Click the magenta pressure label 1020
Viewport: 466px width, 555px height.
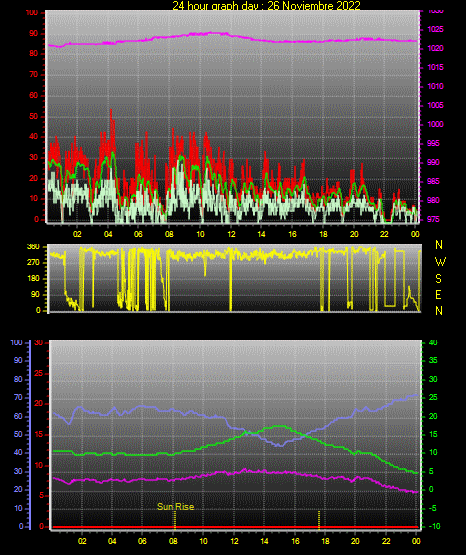(435, 48)
